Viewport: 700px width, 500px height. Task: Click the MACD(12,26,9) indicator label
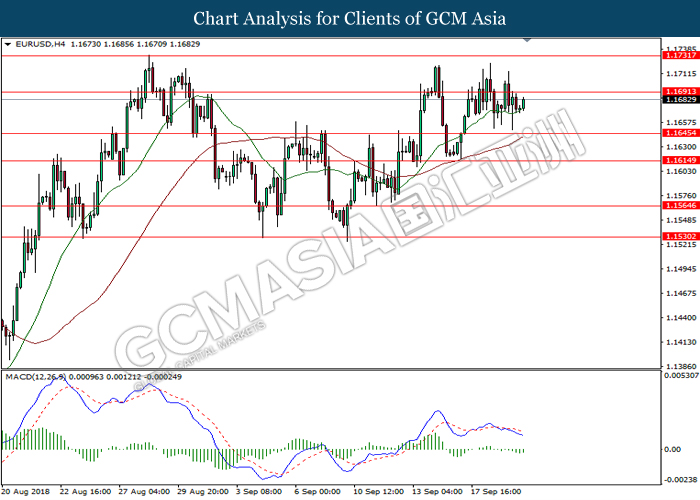pos(35,376)
